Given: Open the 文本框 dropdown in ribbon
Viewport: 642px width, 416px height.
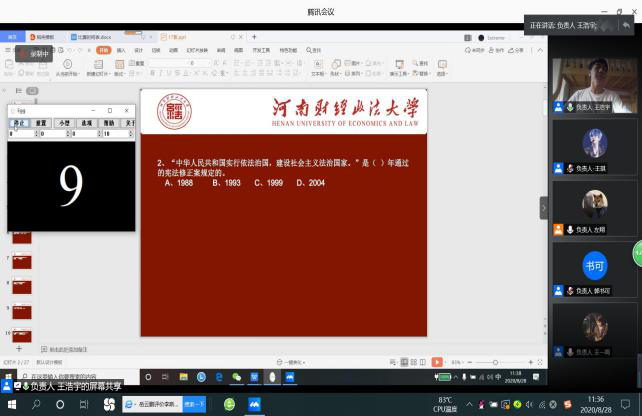Looking at the screenshot, I should (x=318, y=73).
